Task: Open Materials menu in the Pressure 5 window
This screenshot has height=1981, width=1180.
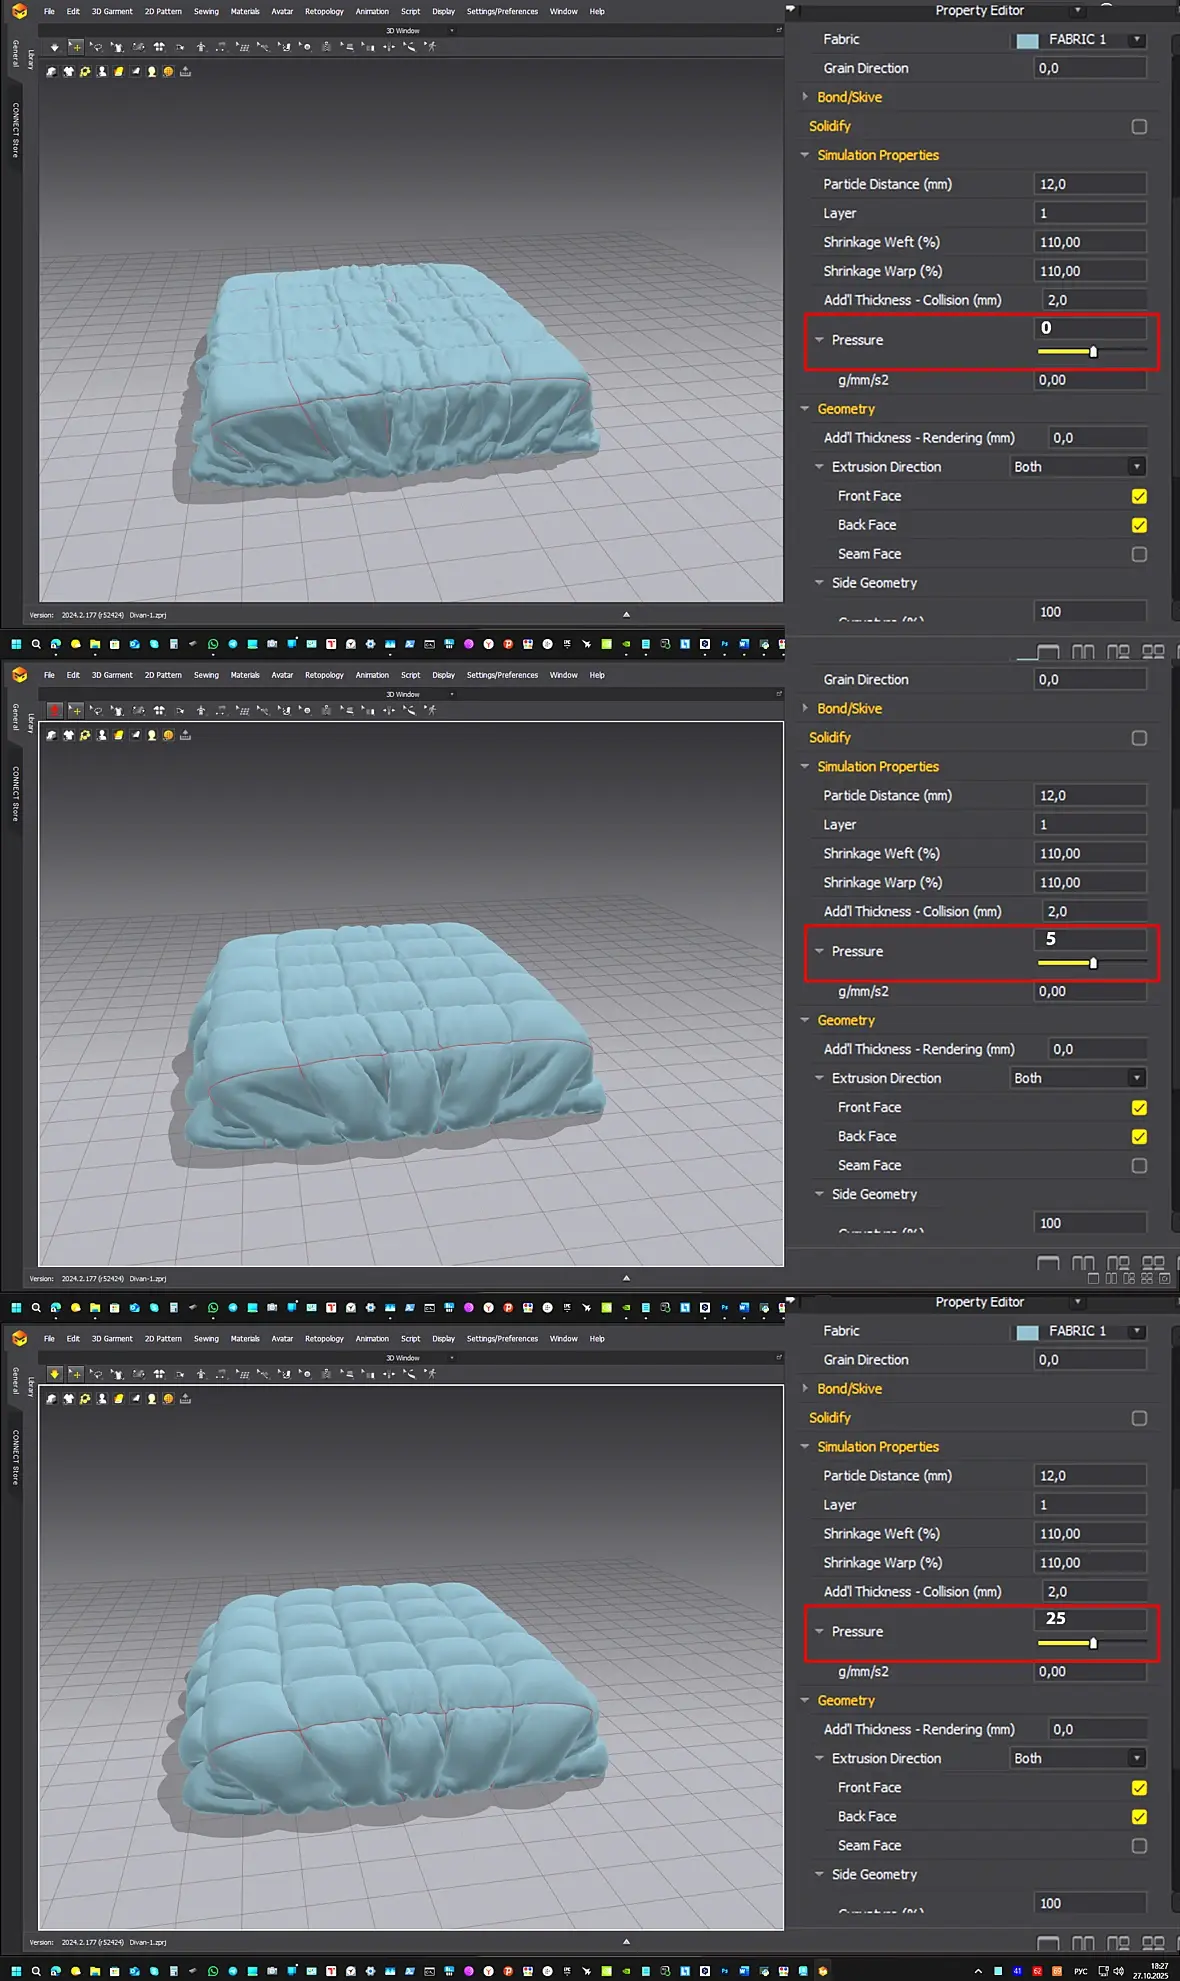Action: tap(245, 675)
